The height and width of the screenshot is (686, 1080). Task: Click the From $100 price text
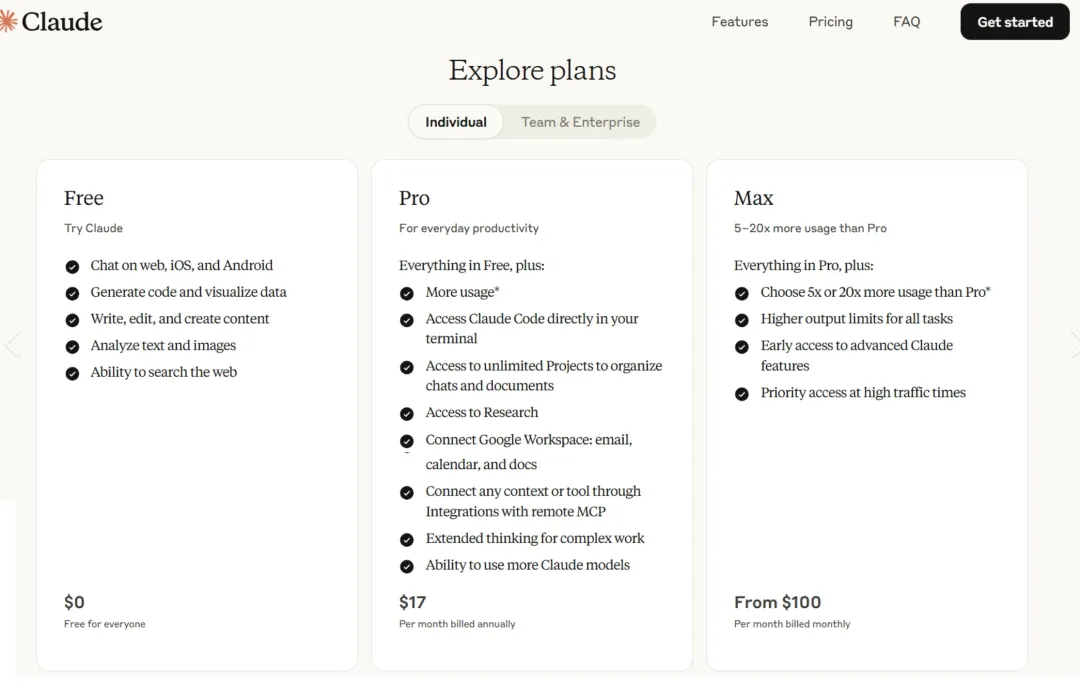tap(778, 602)
